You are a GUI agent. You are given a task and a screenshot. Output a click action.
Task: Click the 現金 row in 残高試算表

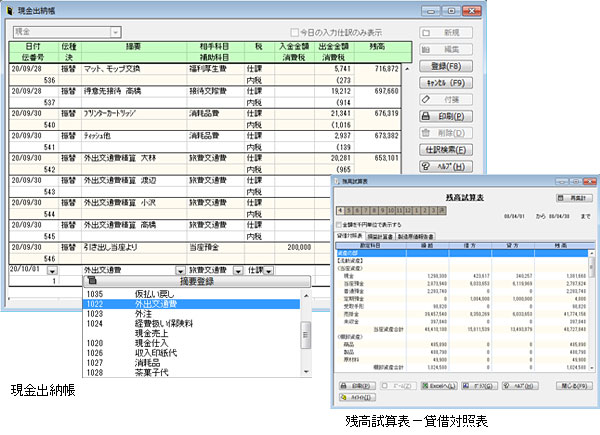coord(463,276)
